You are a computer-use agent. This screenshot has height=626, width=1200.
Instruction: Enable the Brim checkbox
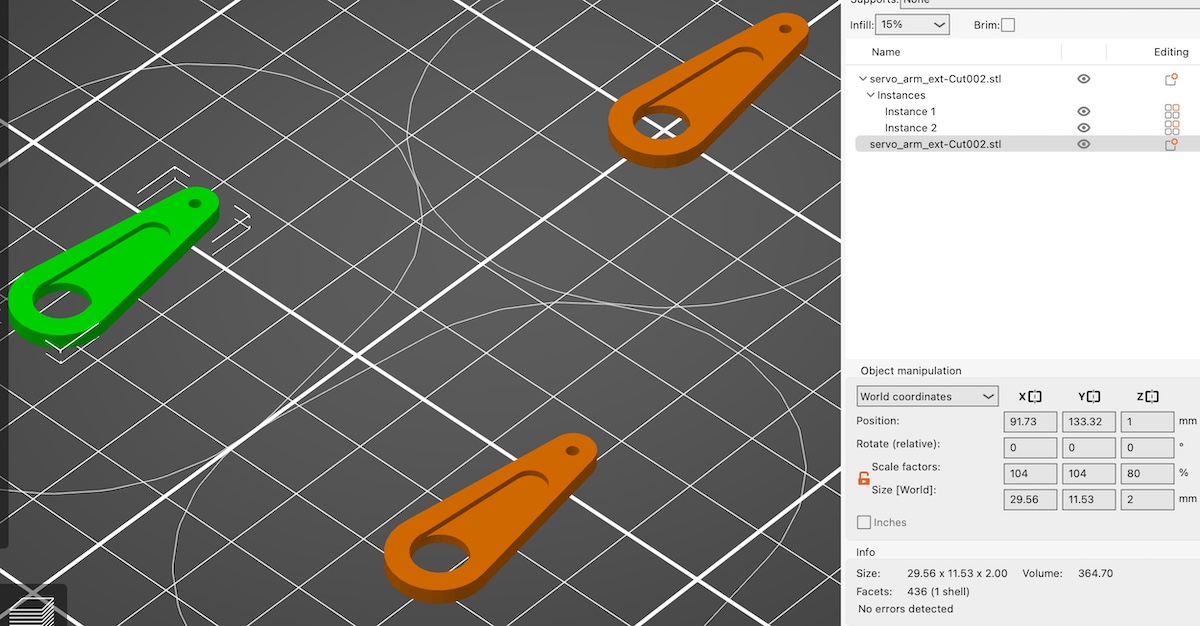click(x=1008, y=25)
